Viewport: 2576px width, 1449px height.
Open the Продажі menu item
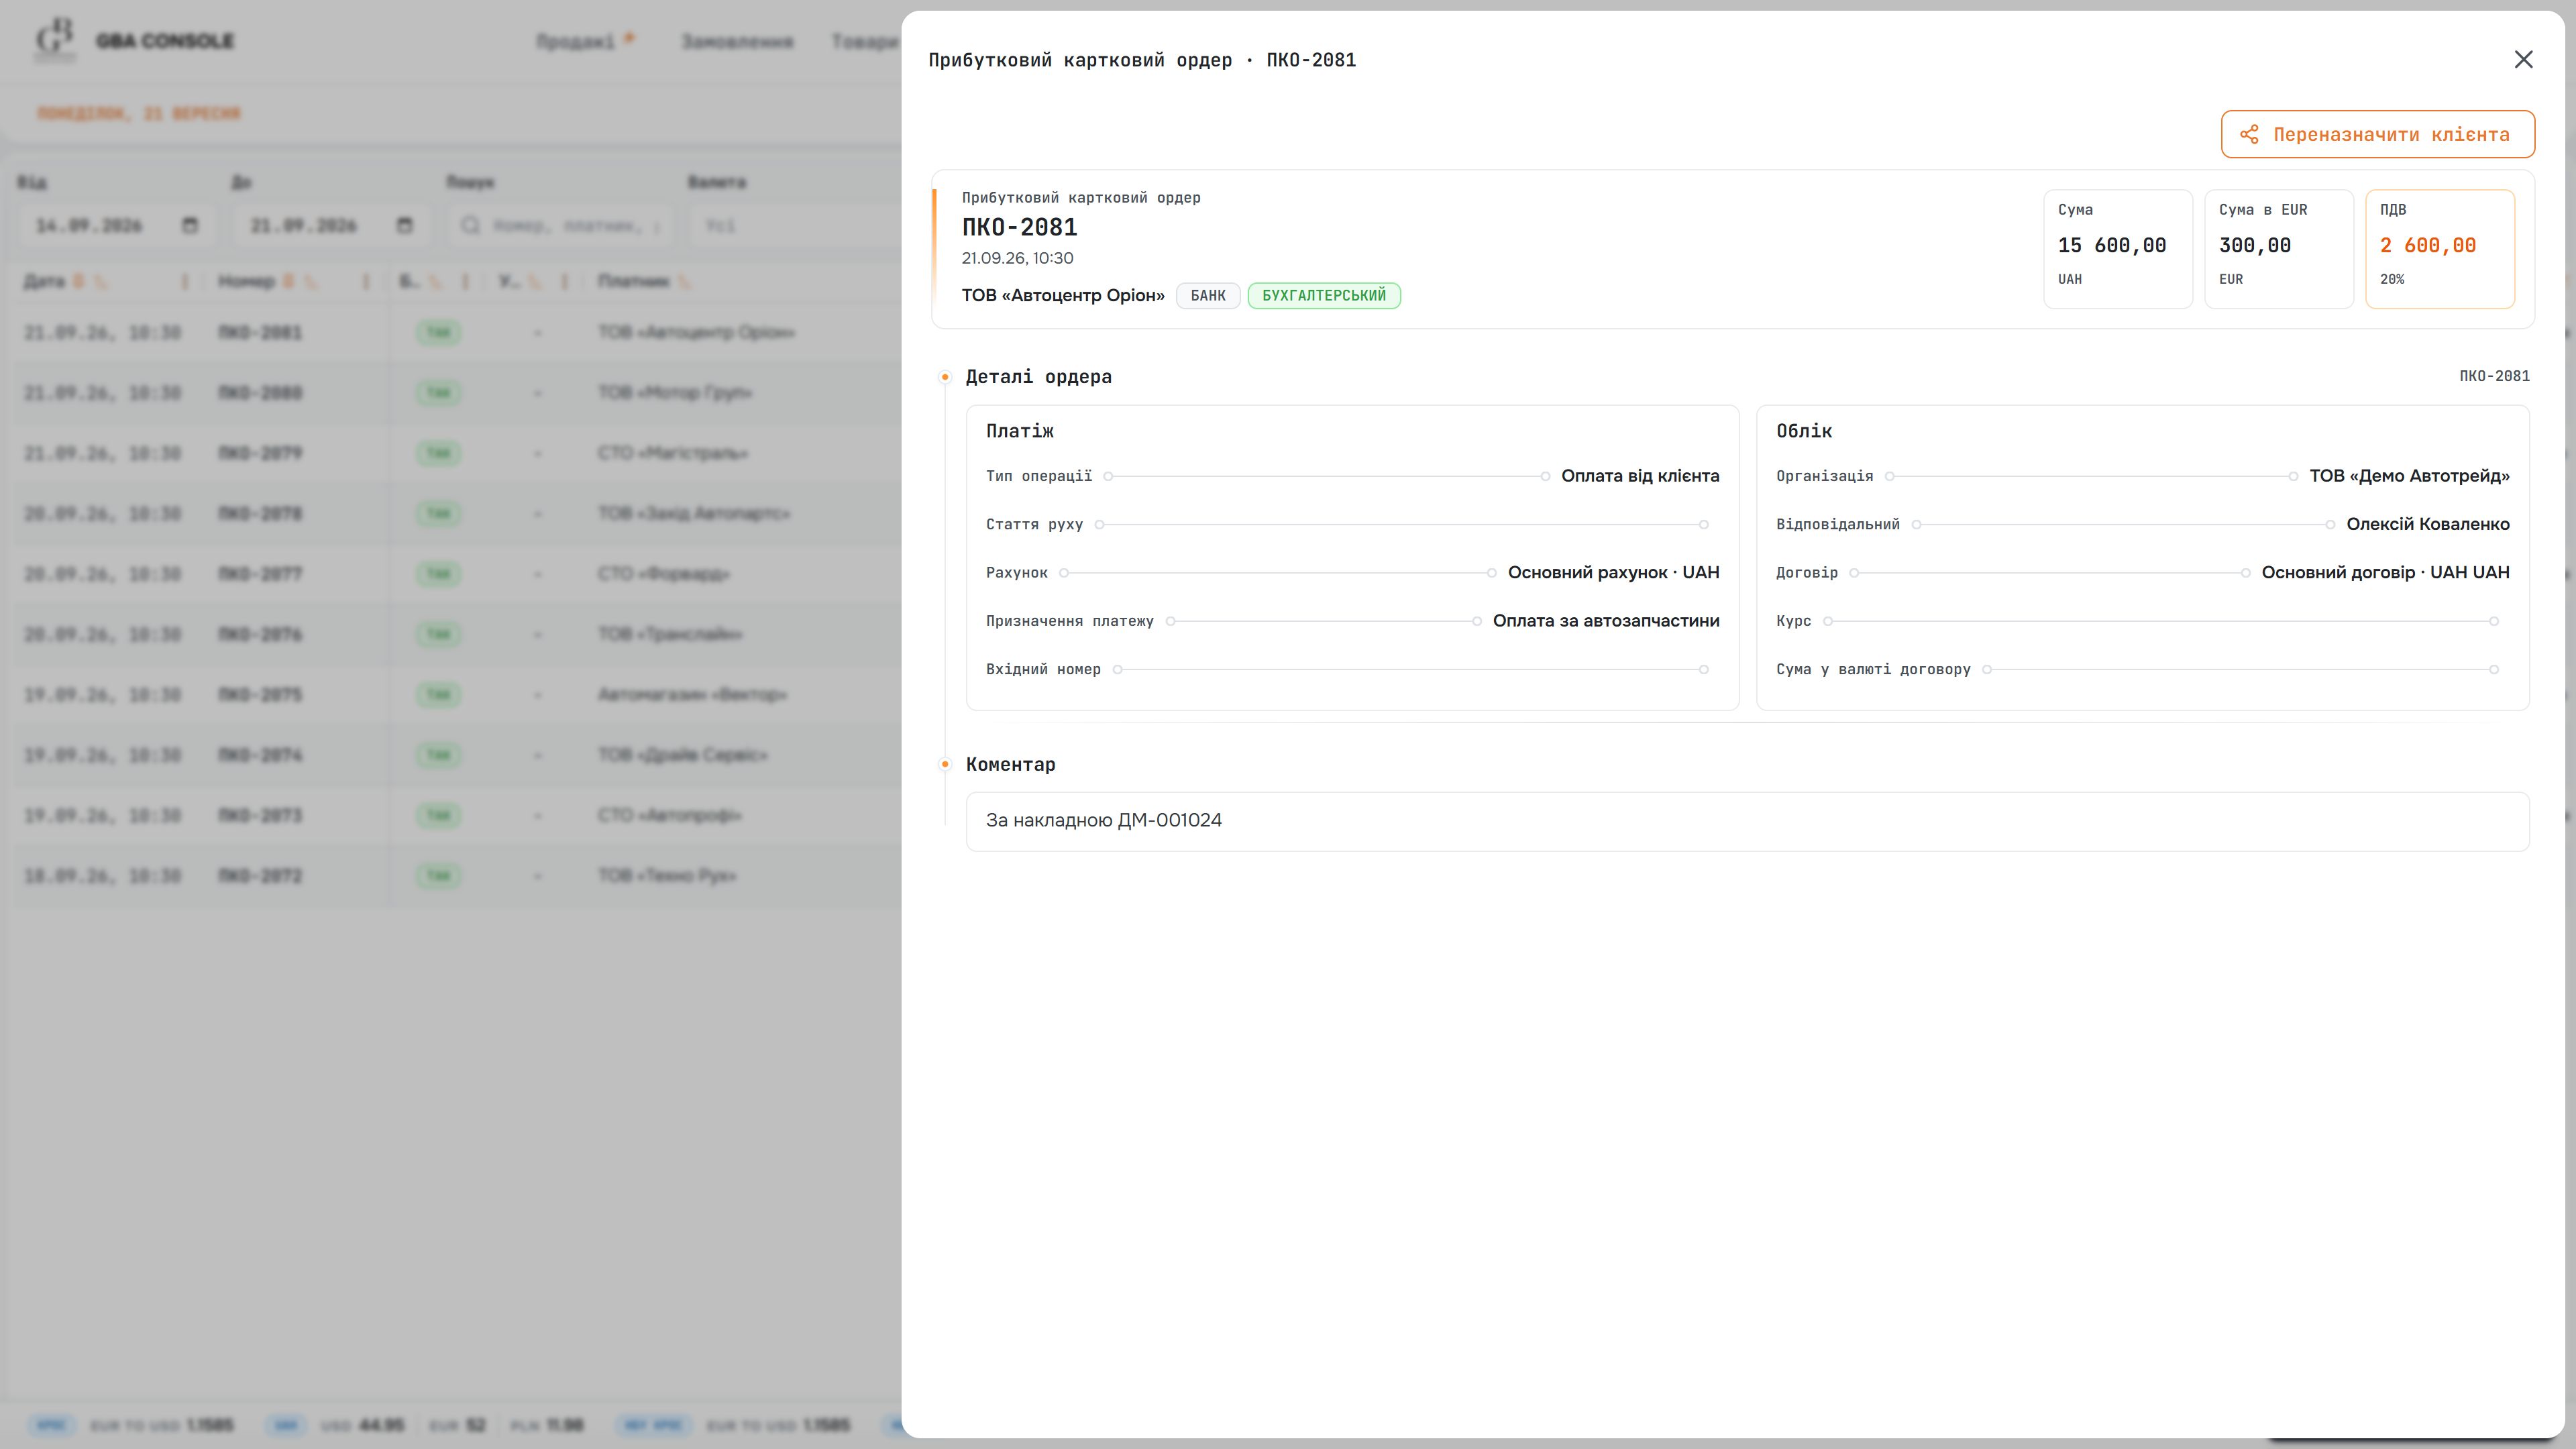coord(575,41)
